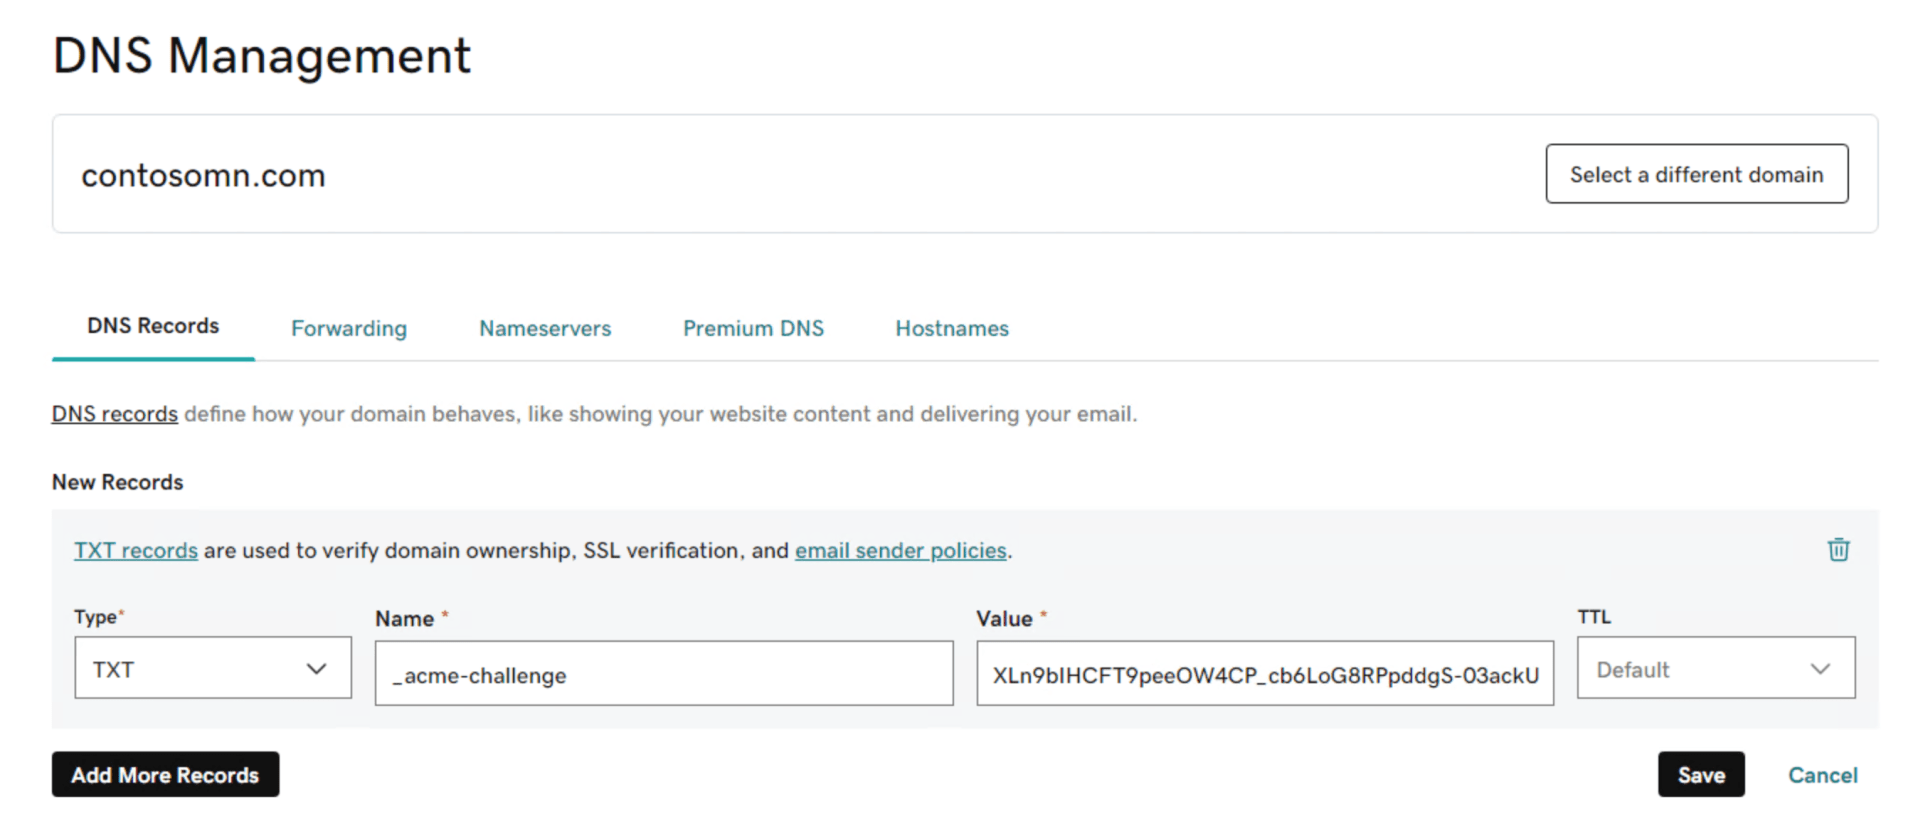Switch to the Forwarding tab

coord(349,328)
